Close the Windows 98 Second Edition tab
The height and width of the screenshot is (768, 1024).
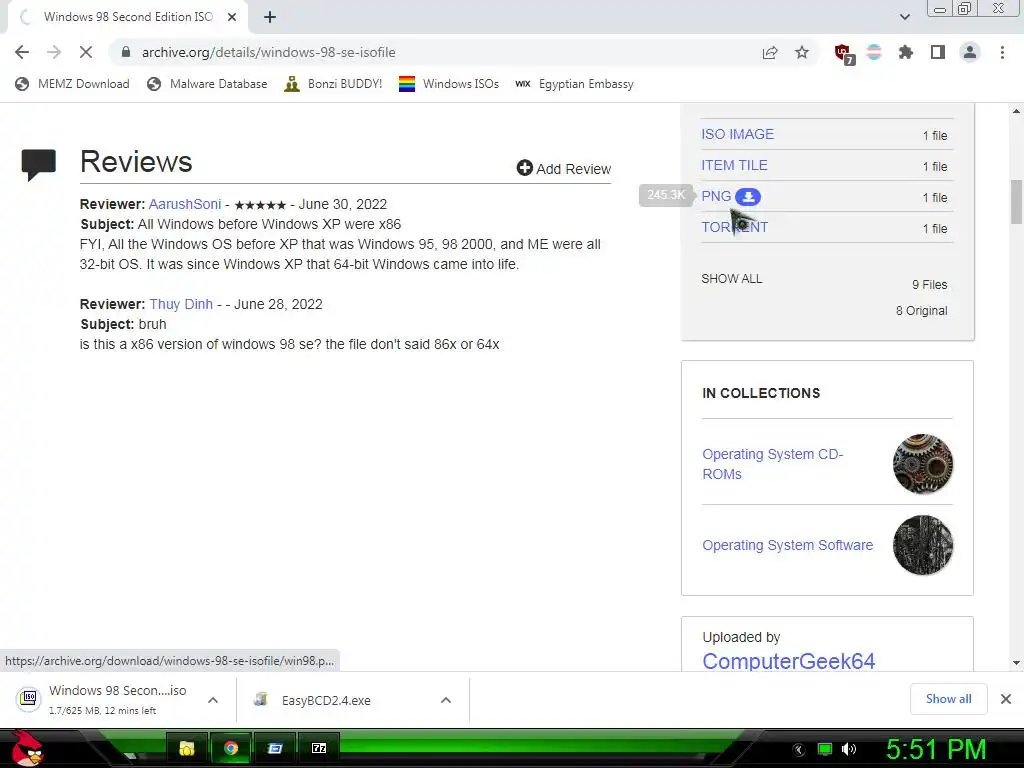click(232, 17)
